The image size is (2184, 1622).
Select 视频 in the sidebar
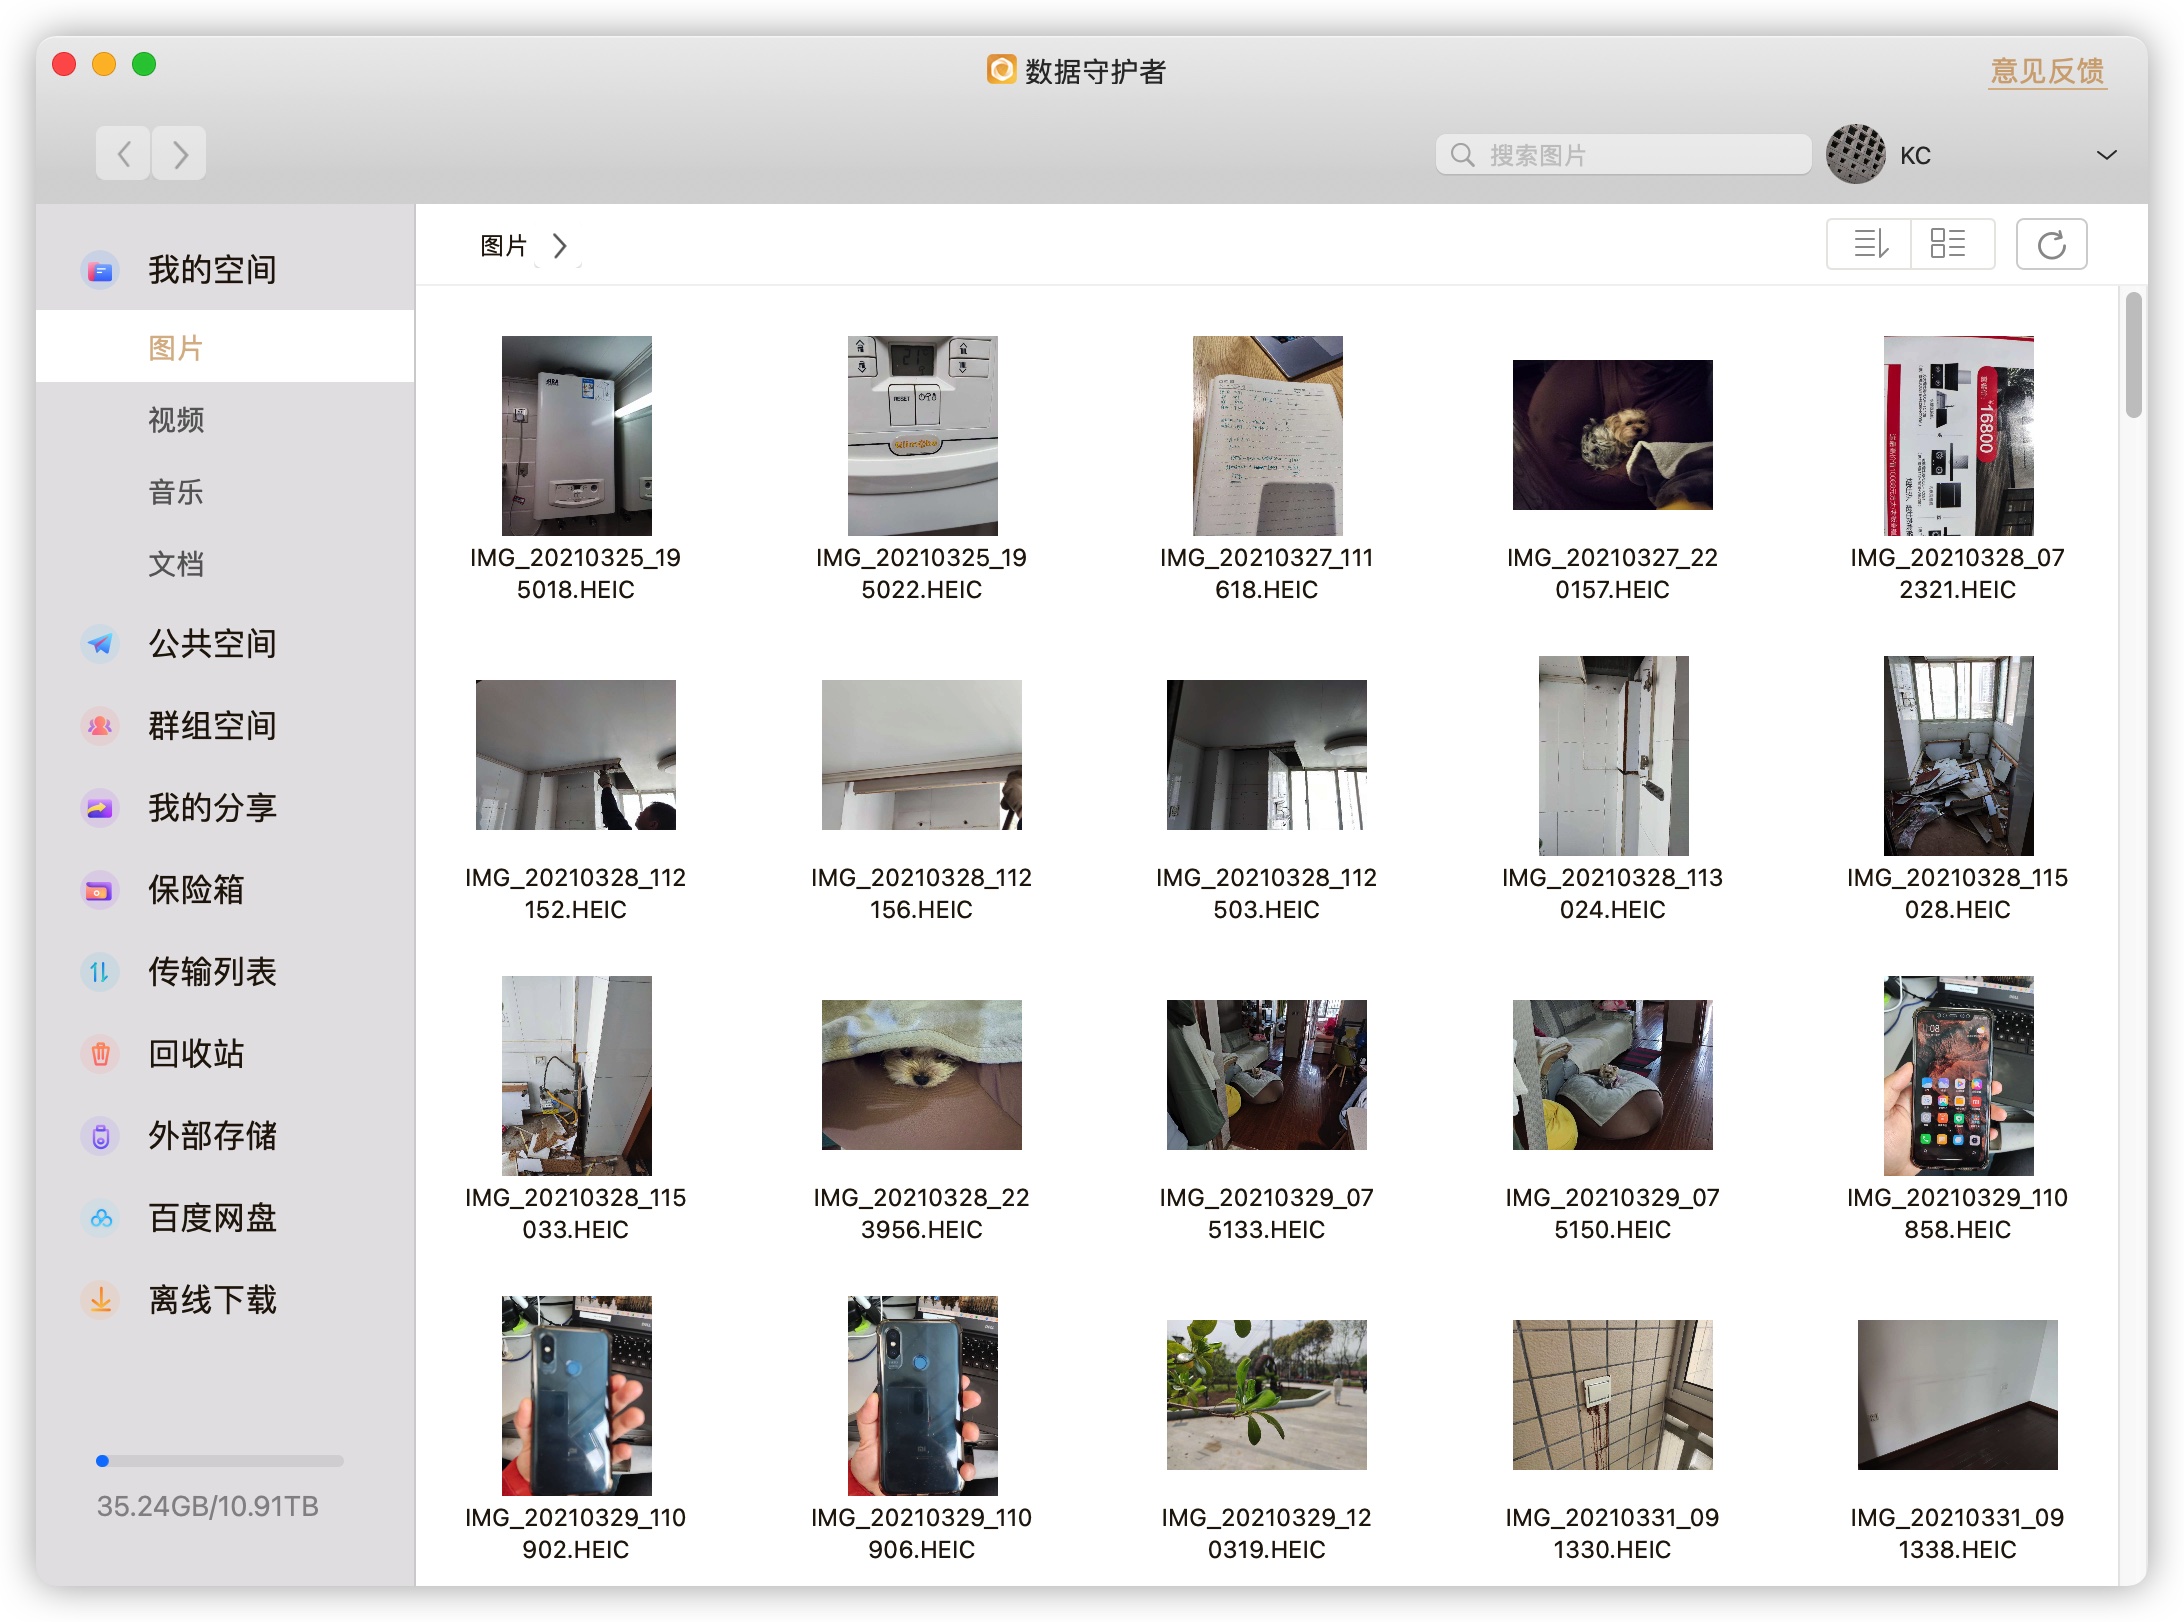tap(176, 420)
